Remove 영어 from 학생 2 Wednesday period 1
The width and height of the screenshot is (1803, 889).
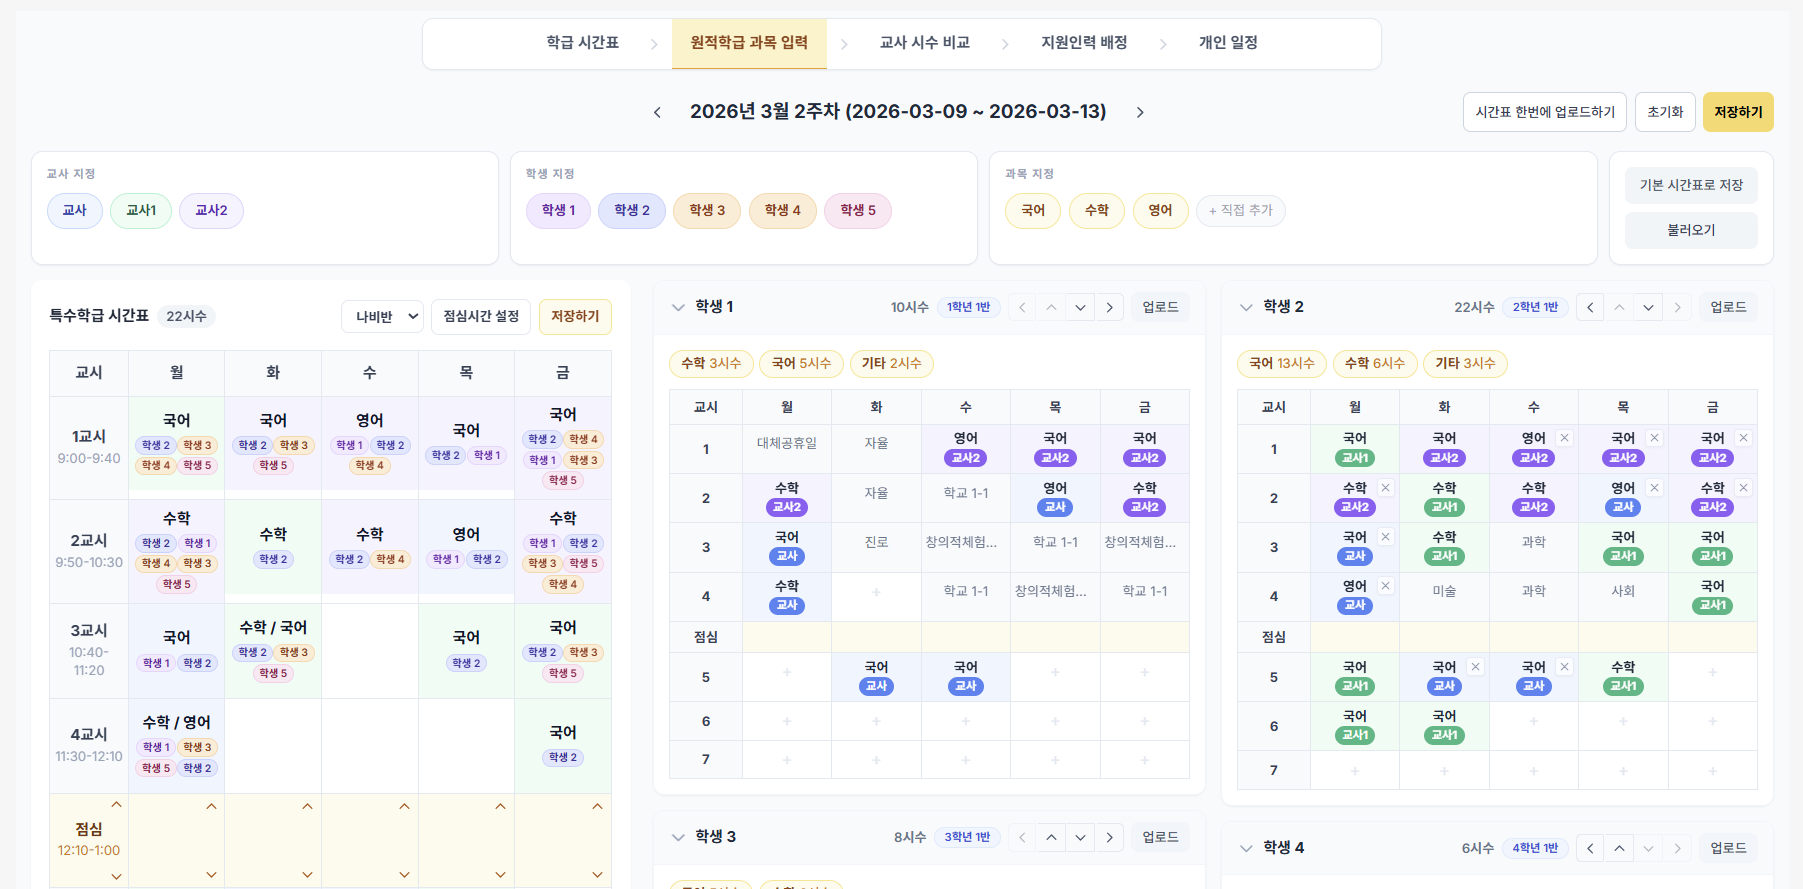[x=1565, y=438]
